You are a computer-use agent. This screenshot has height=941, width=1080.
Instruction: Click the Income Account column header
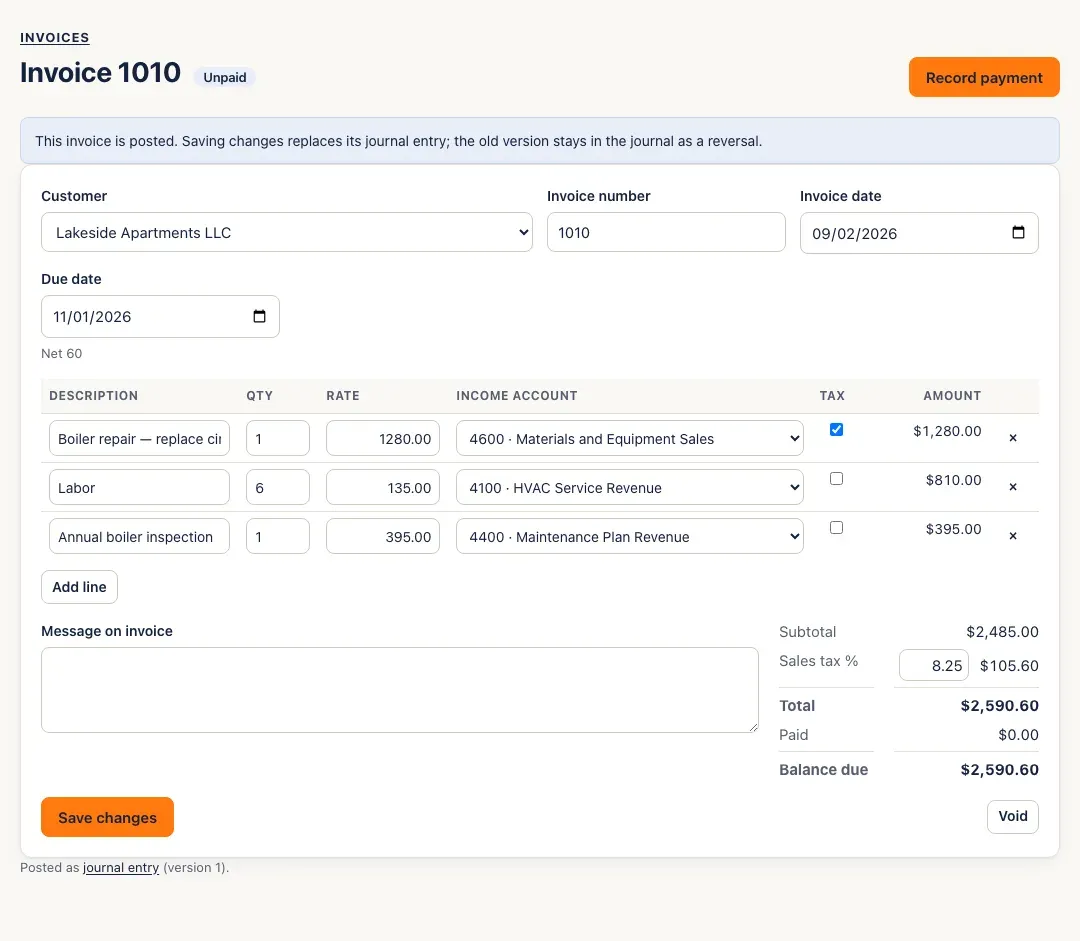point(517,395)
